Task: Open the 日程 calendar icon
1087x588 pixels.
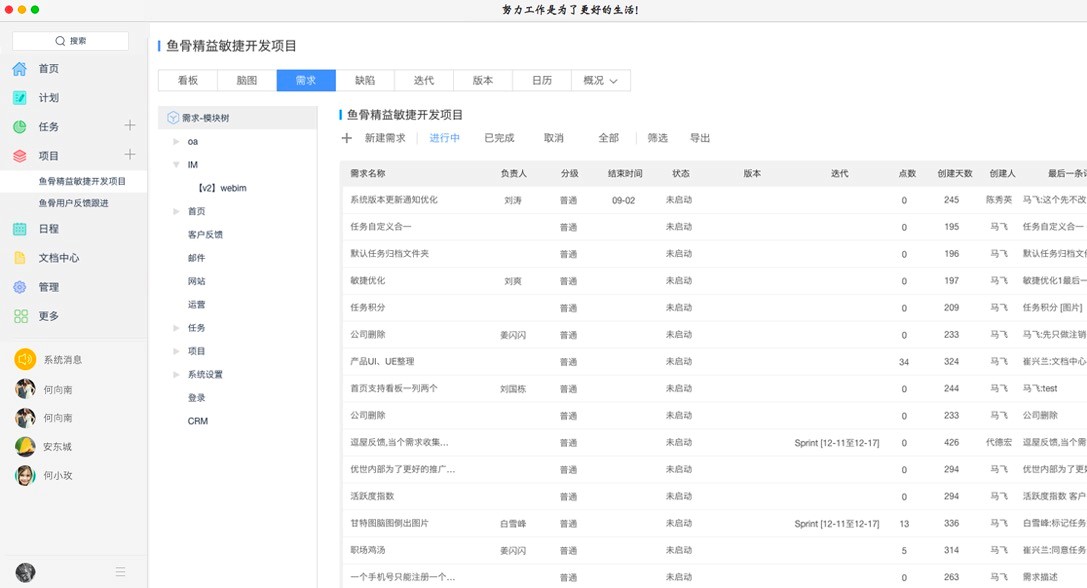Action: [20, 229]
